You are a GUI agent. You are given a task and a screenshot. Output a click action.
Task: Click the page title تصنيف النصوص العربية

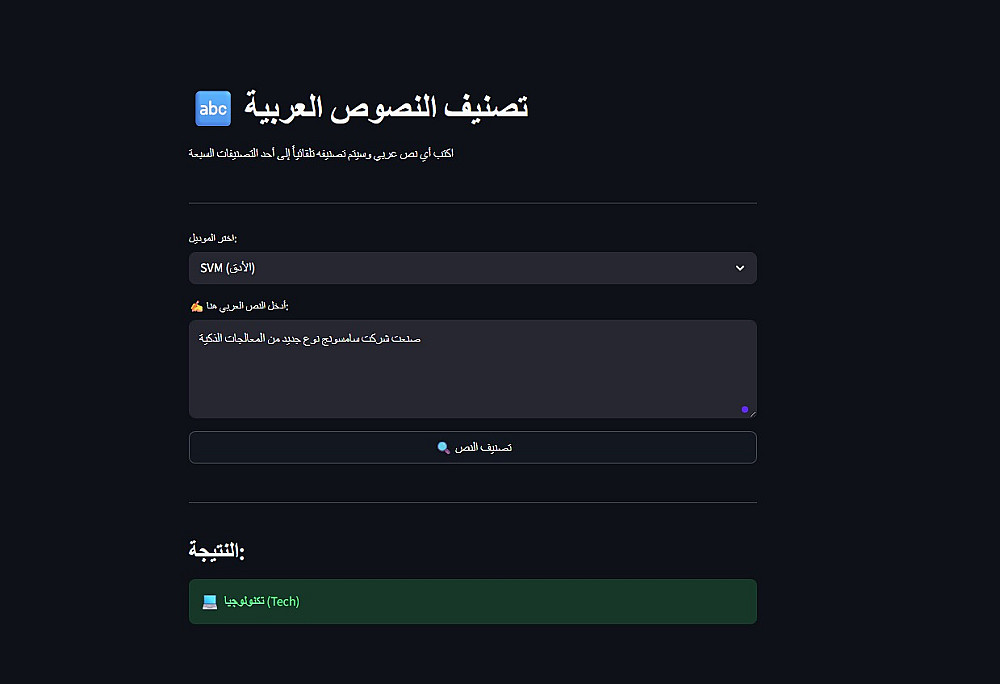coord(387,108)
